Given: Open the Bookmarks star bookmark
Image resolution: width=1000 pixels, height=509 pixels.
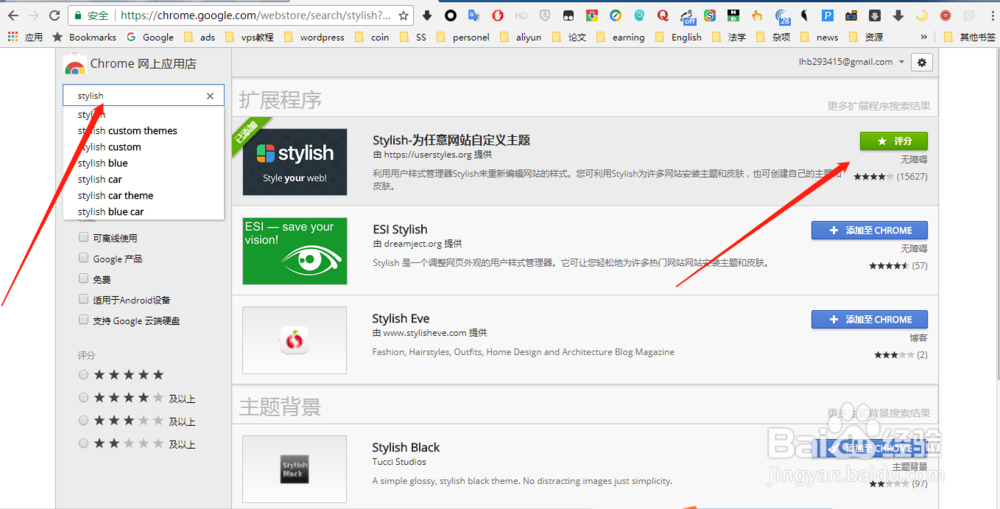Looking at the screenshot, I should click(x=84, y=37).
